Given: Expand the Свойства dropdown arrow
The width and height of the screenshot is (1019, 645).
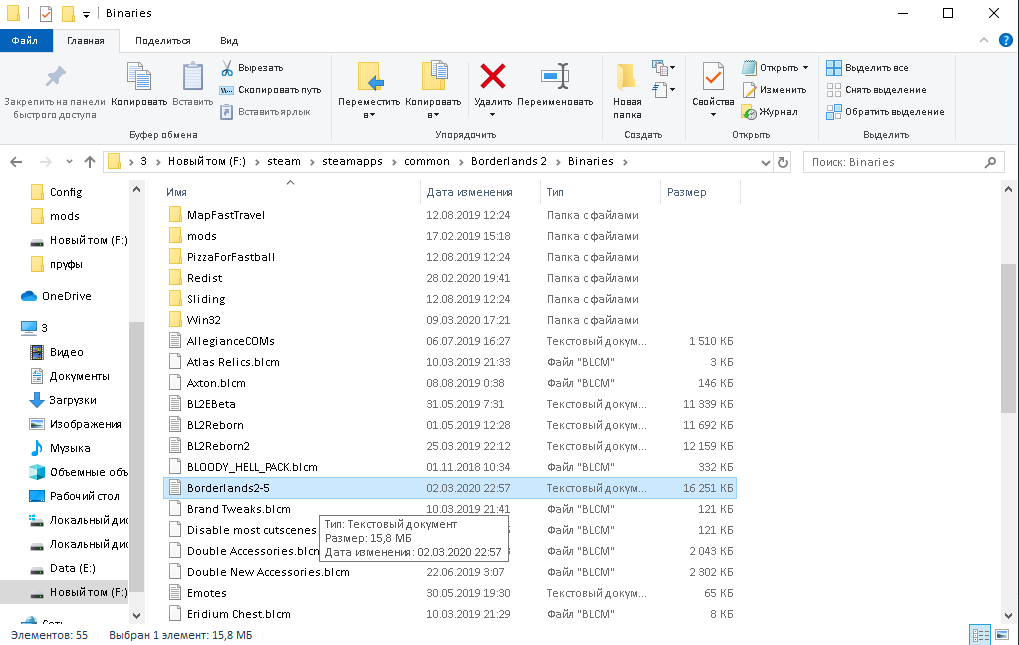Looking at the screenshot, I should 713,115.
